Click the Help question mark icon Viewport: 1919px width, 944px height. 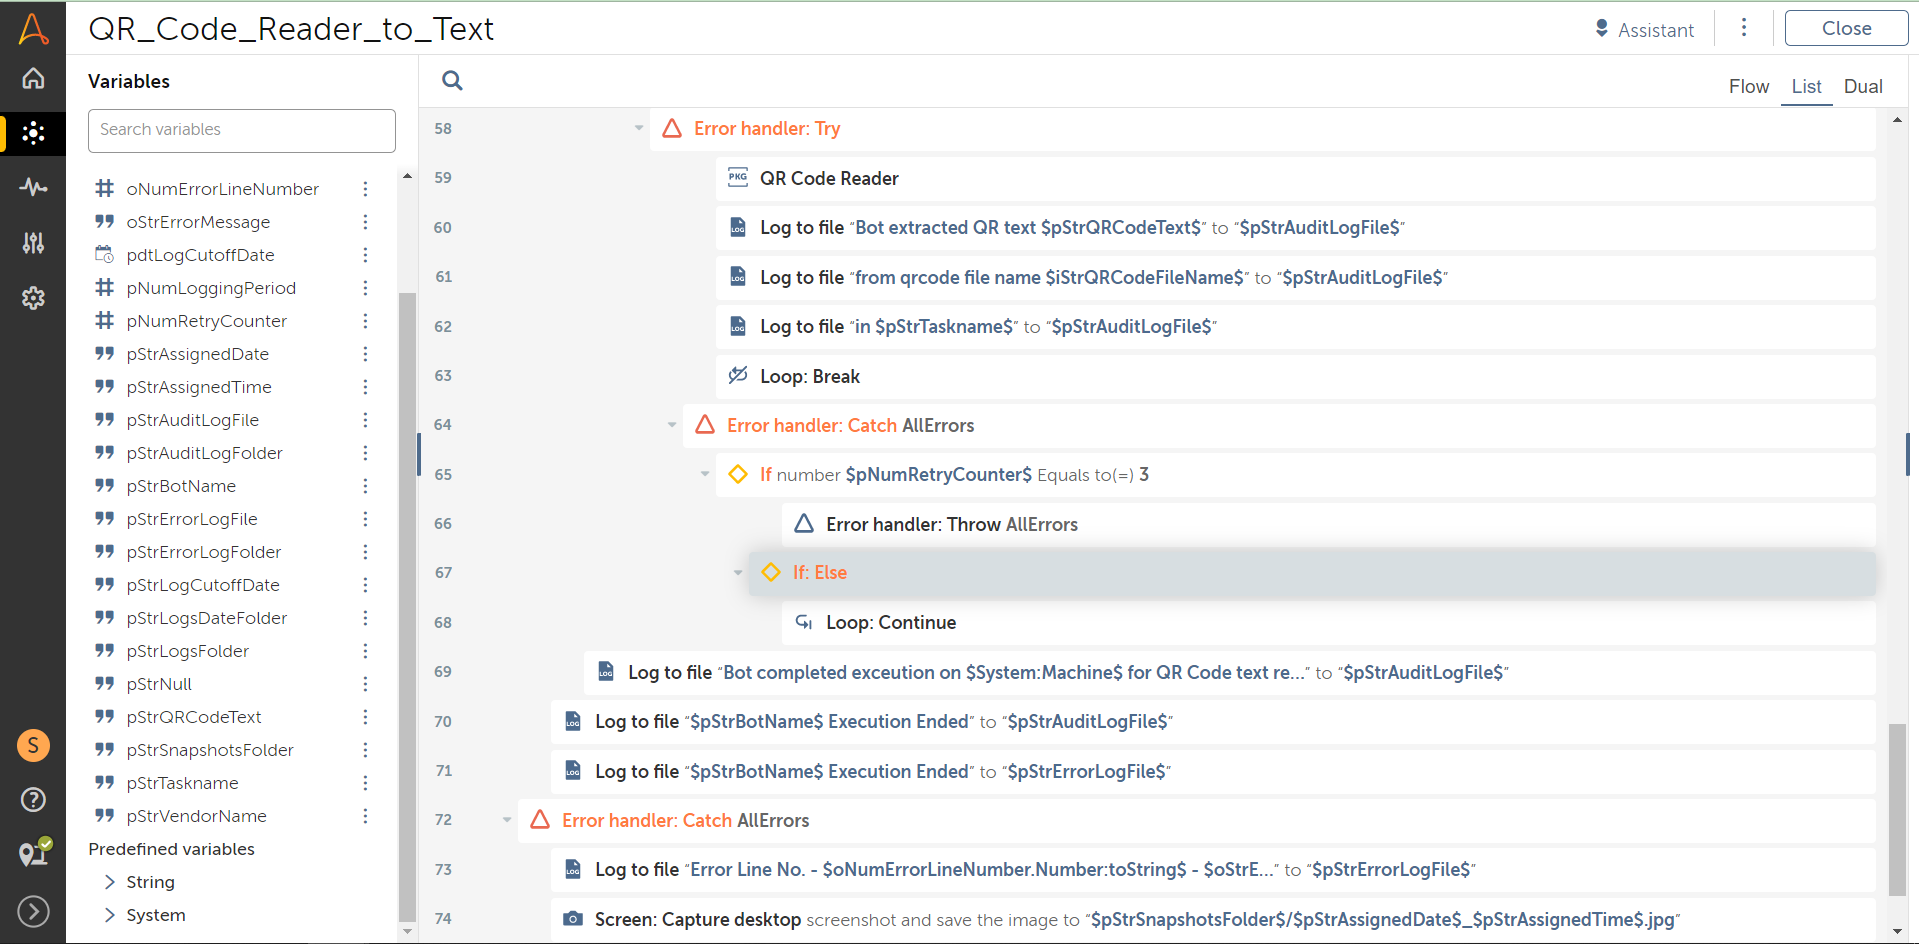coord(33,799)
